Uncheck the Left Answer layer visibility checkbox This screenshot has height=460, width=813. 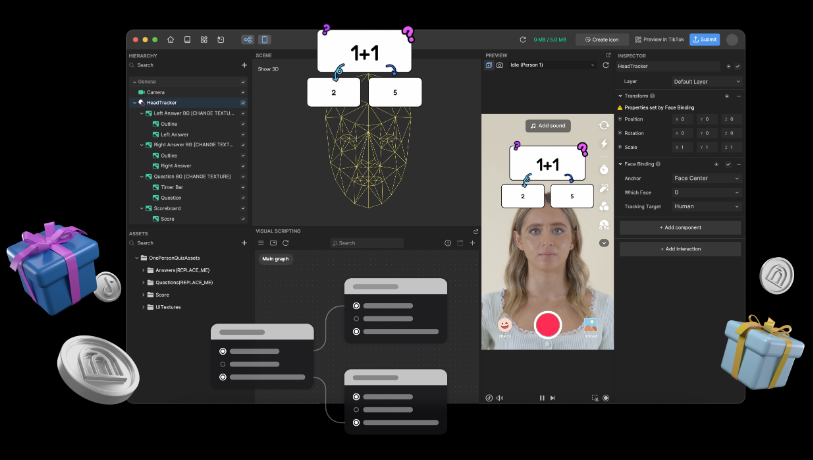(x=243, y=134)
